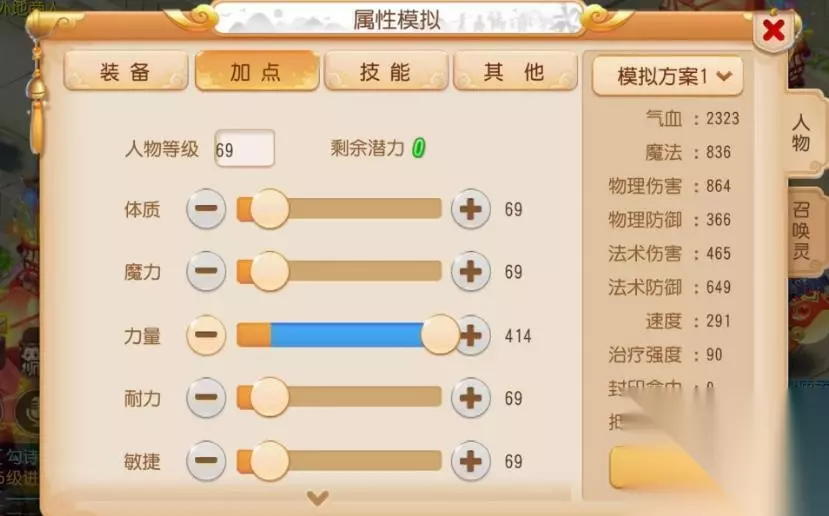Increase 敏捷 with the plus button
The image size is (829, 516).
click(471, 460)
